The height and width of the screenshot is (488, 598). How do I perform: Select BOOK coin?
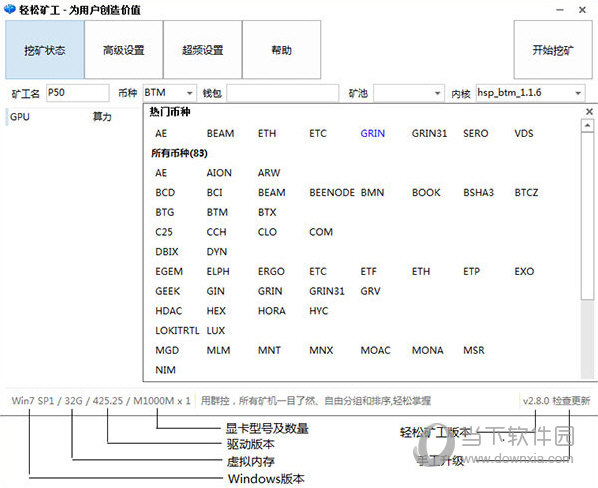426,193
